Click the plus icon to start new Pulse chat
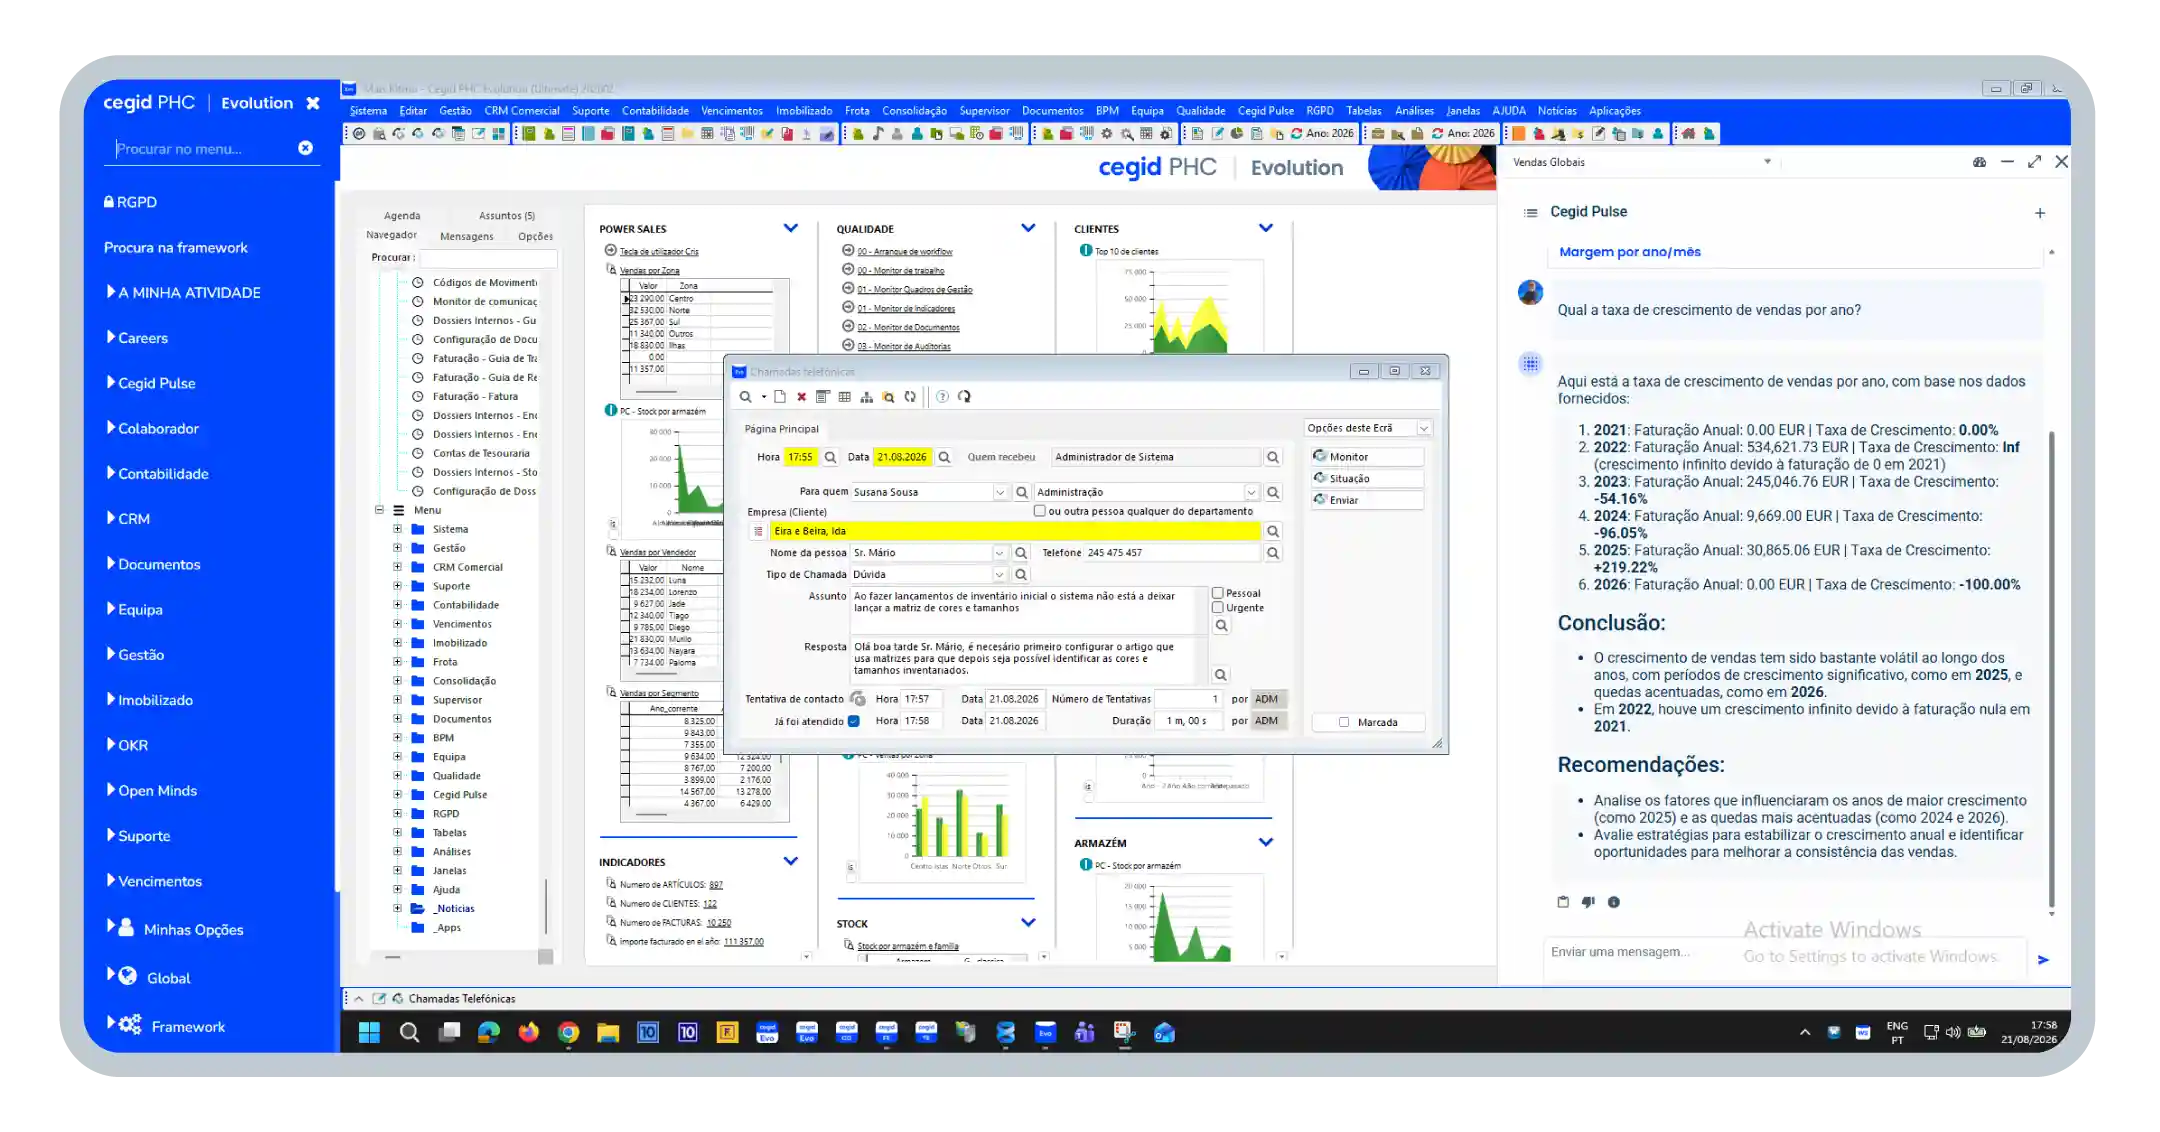Image resolution: width=2160 pixels, height=1132 pixels. point(2040,213)
